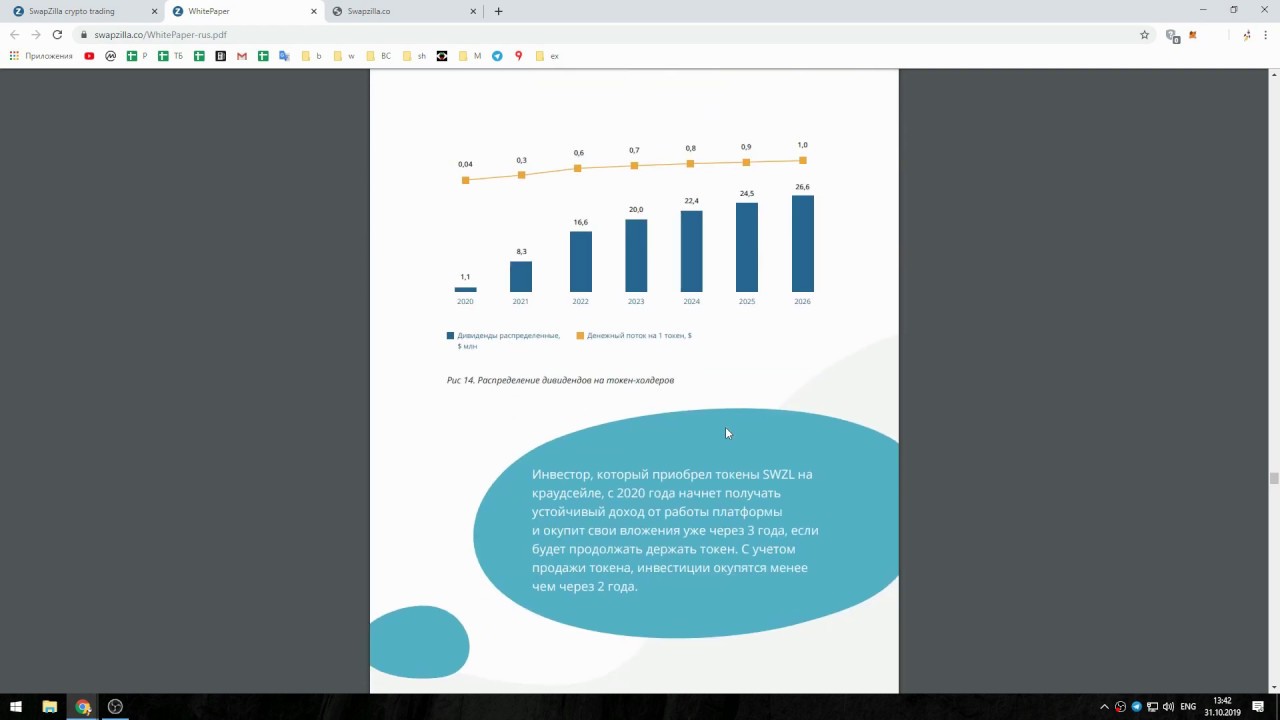1280x720 pixels.
Task: Open Chrome from the taskbar
Action: click(83, 707)
